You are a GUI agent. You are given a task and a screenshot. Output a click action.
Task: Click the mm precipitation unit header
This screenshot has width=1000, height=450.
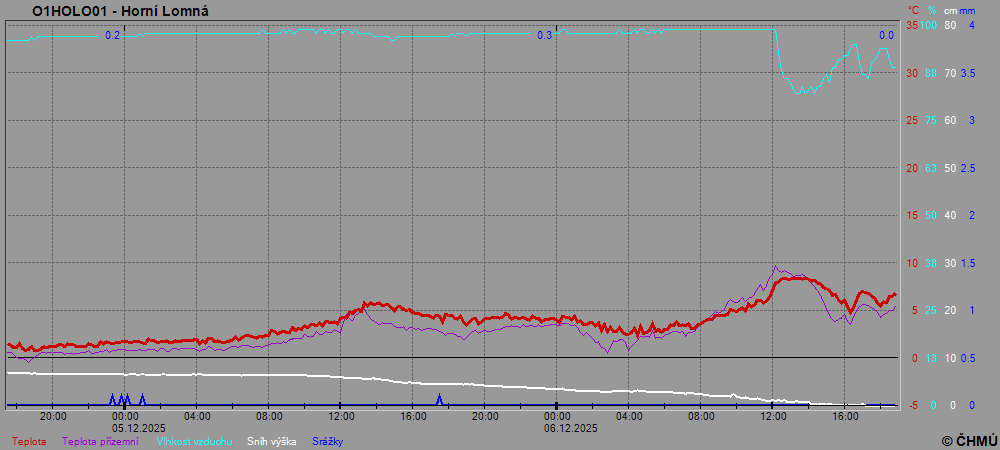click(967, 10)
